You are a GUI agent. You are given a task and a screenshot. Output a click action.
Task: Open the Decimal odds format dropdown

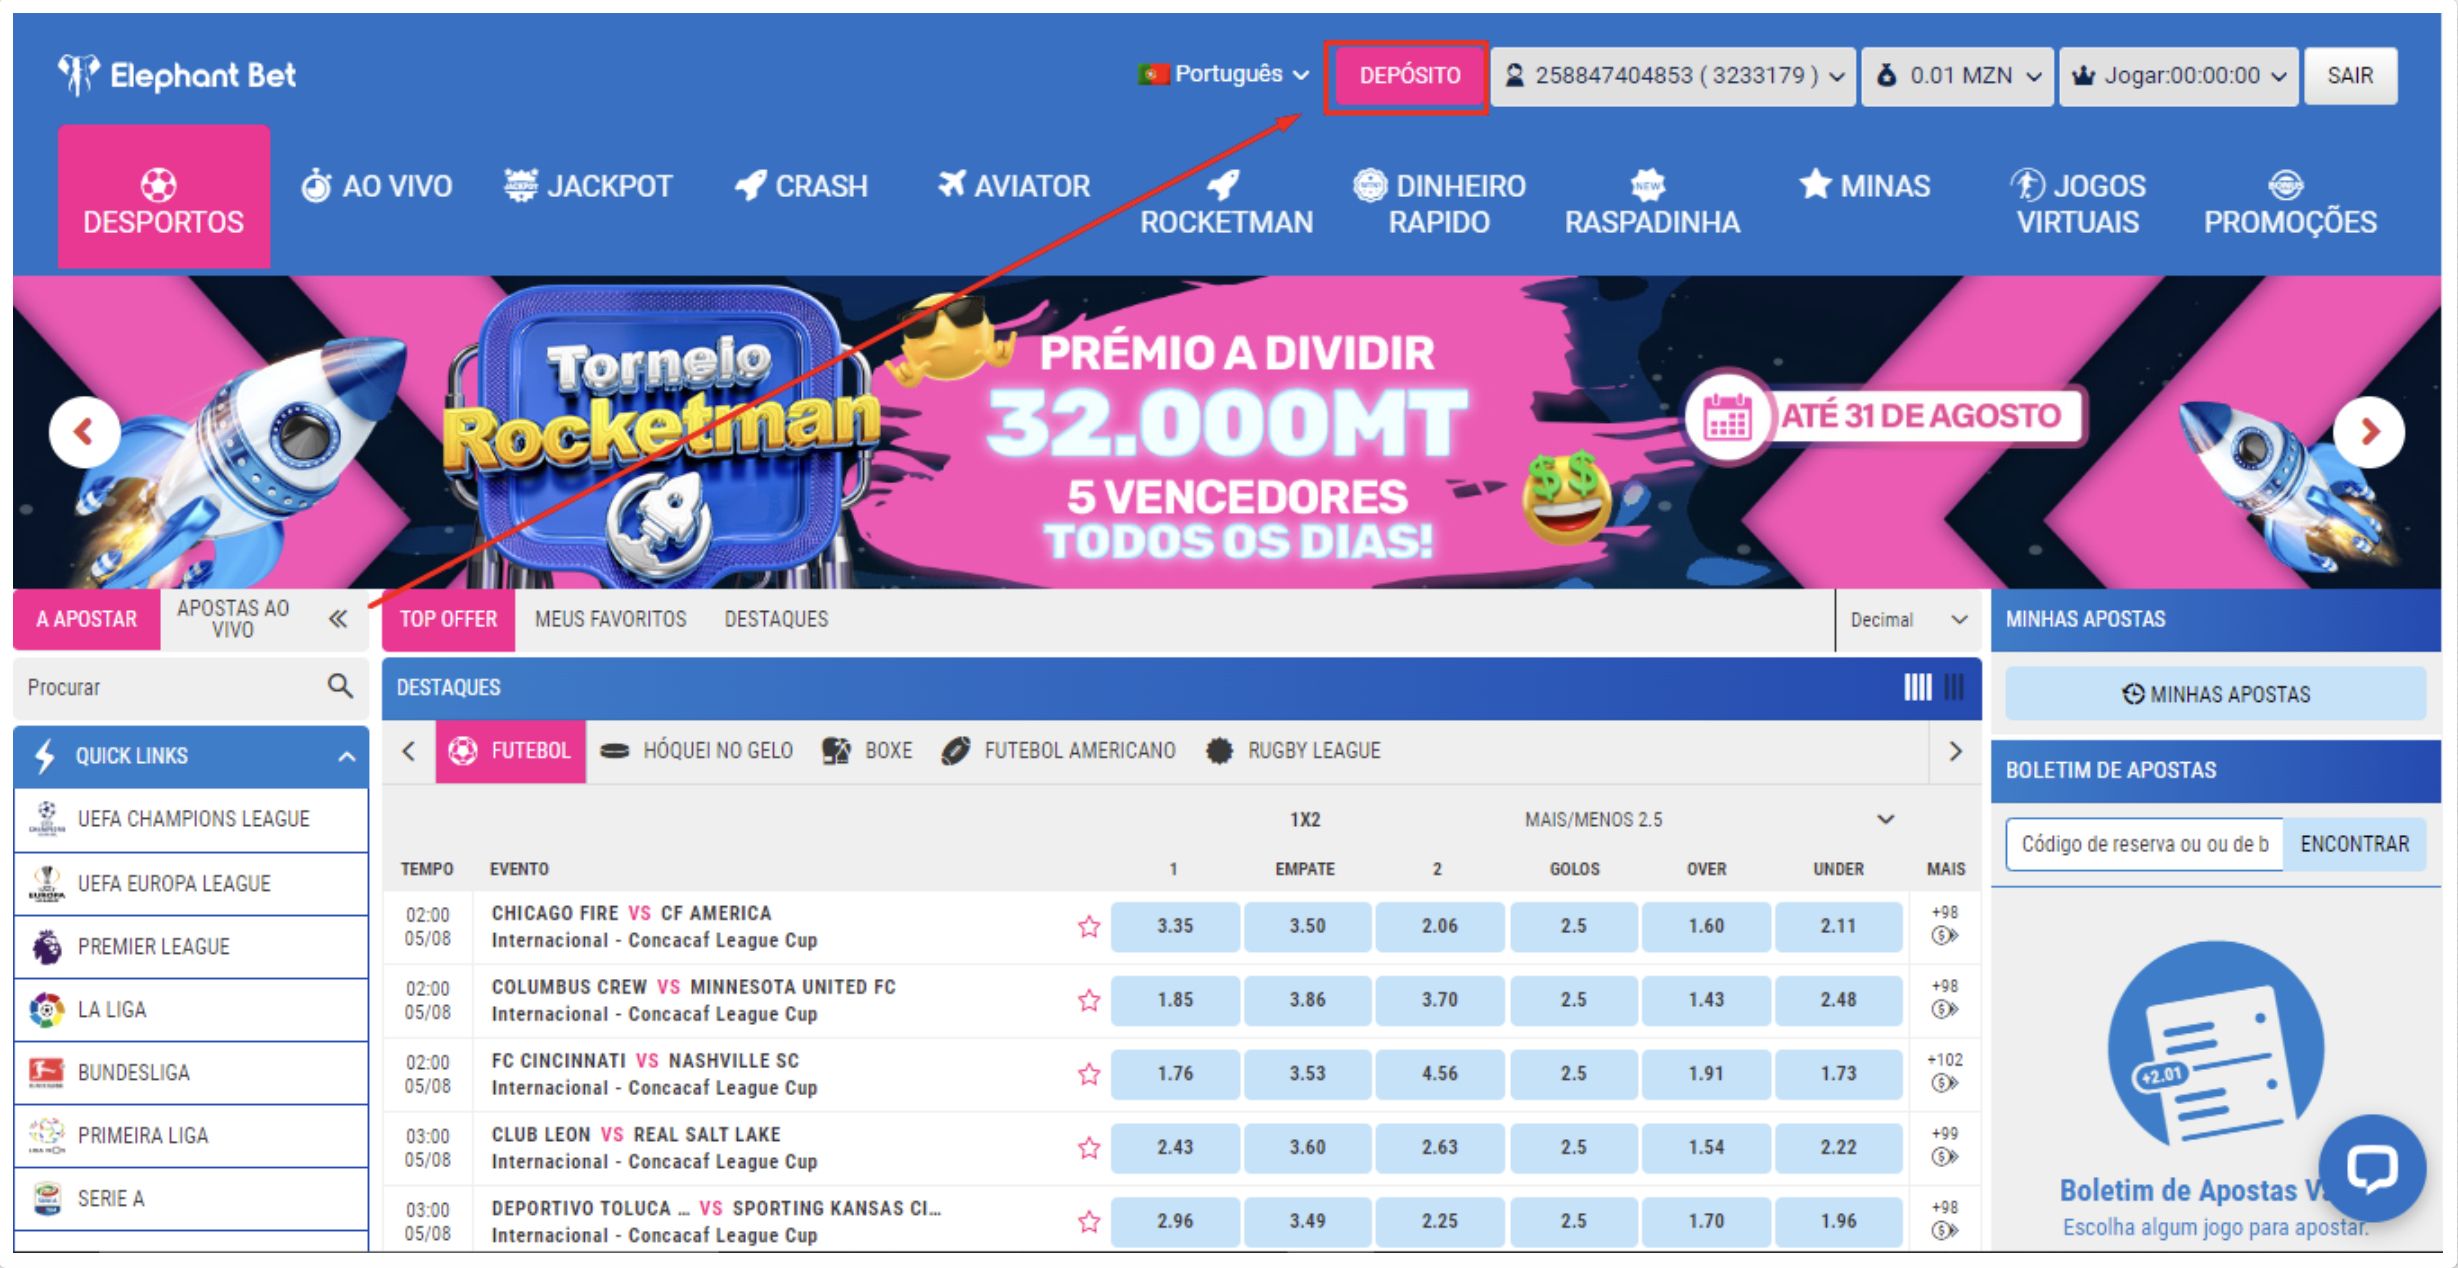click(x=1908, y=620)
